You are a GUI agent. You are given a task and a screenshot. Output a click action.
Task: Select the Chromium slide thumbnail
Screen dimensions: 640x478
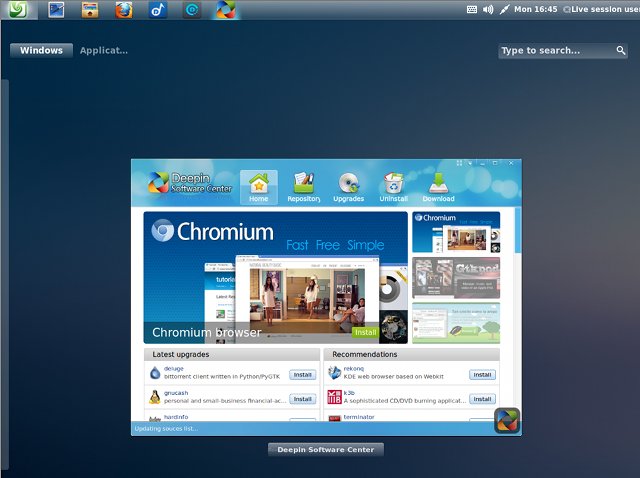pos(456,232)
